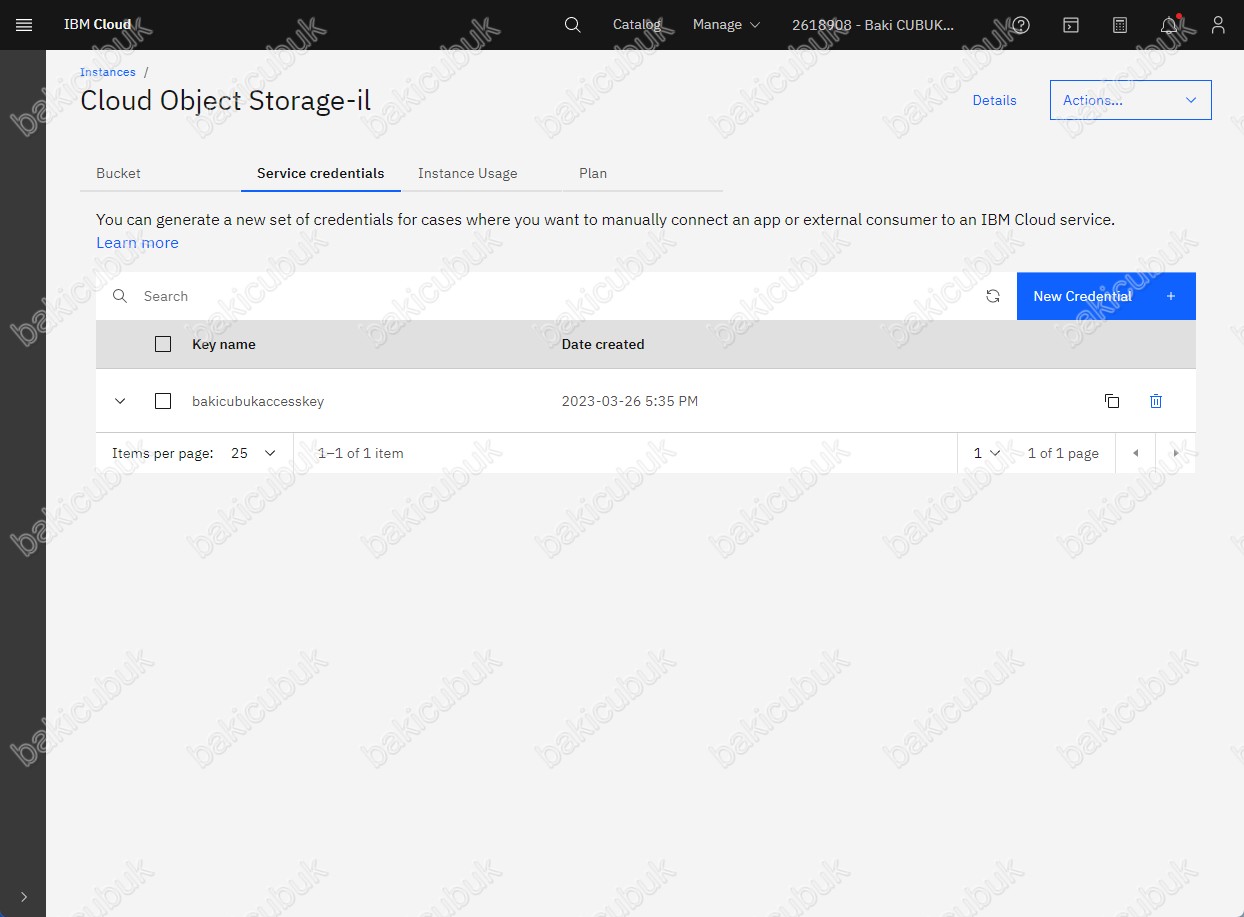Change the items per page dropdown
Screen dimensions: 1244x917
[253, 453]
